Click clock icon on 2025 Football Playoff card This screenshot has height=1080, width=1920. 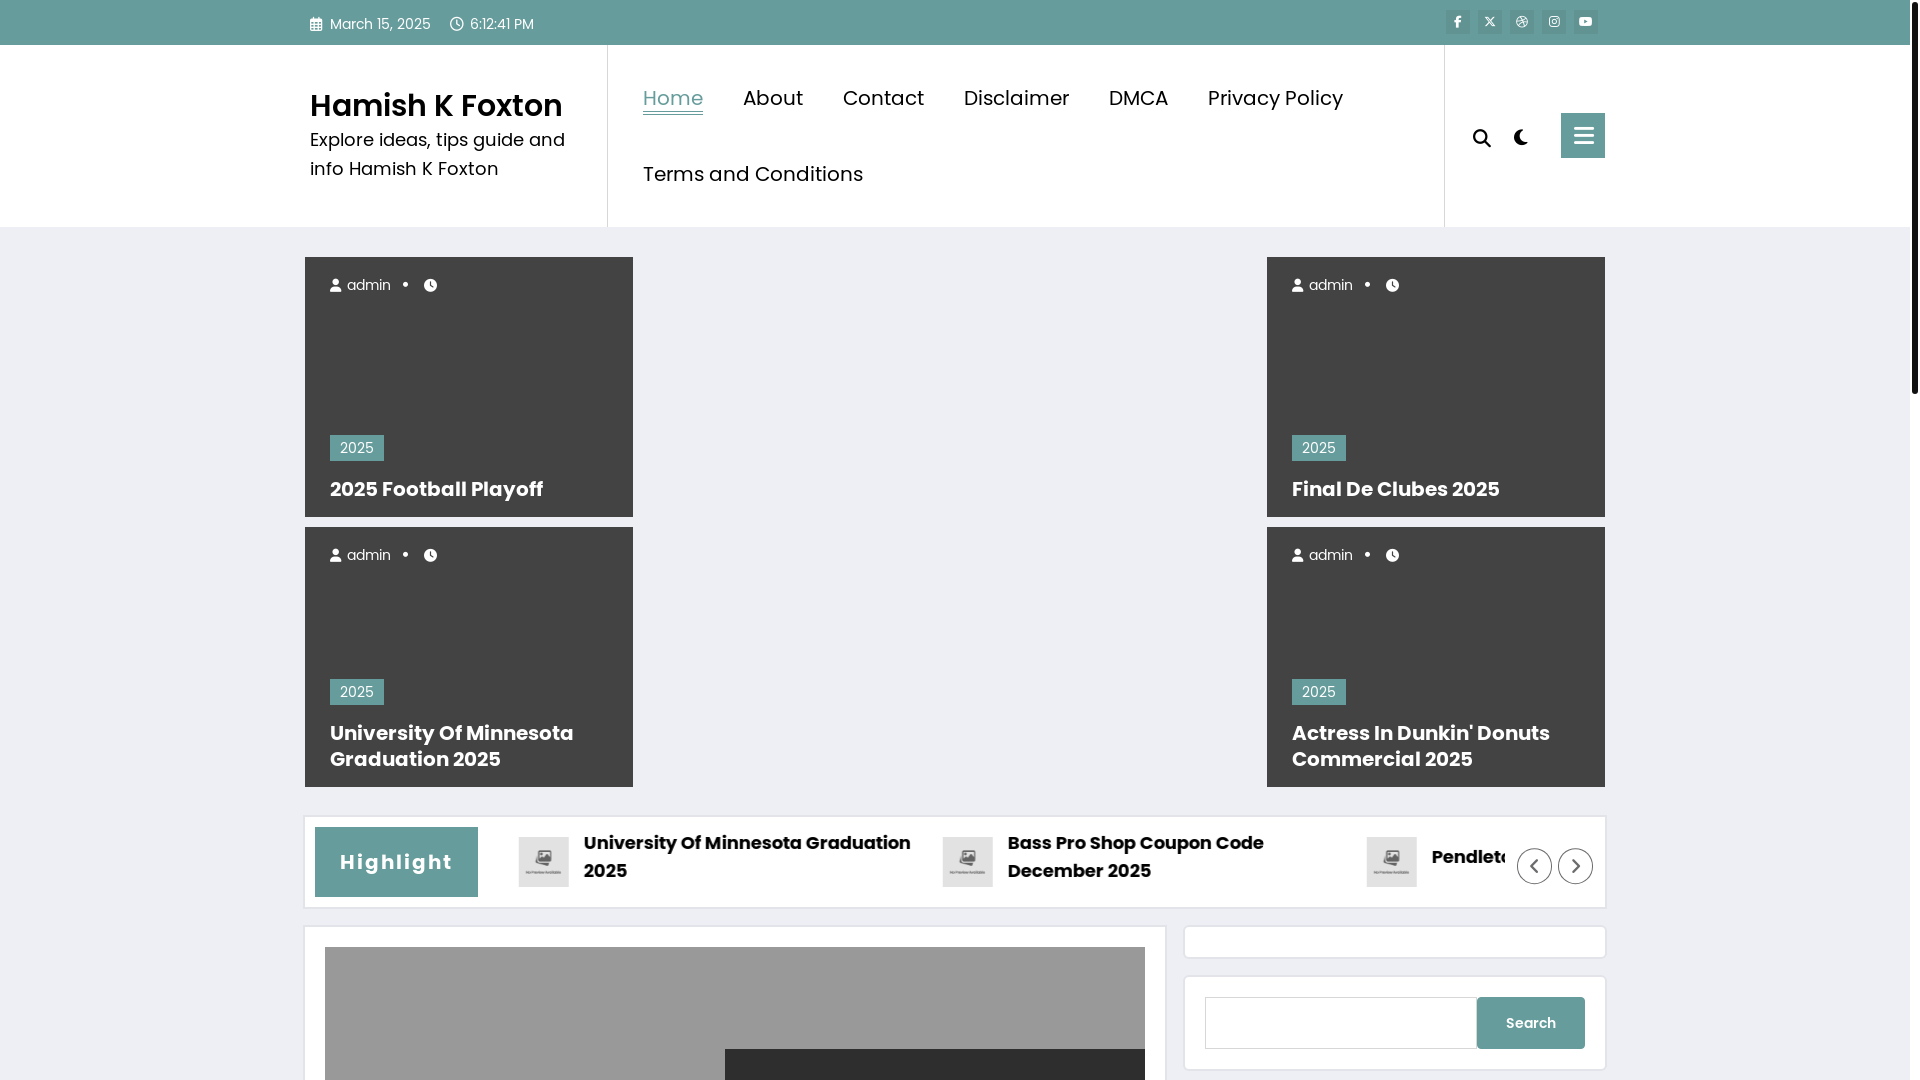tap(430, 285)
